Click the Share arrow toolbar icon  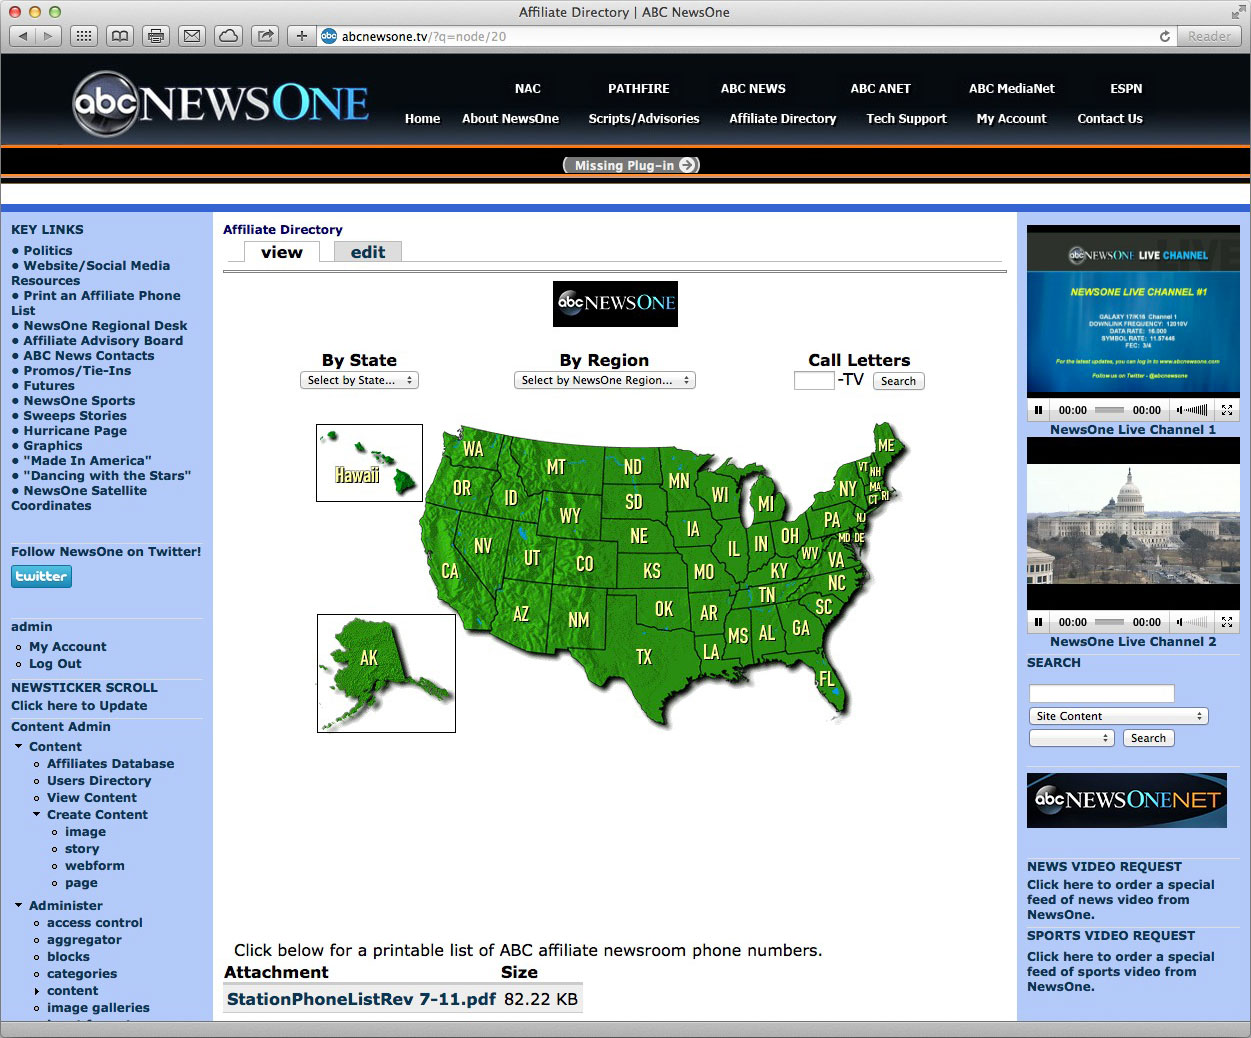click(265, 36)
